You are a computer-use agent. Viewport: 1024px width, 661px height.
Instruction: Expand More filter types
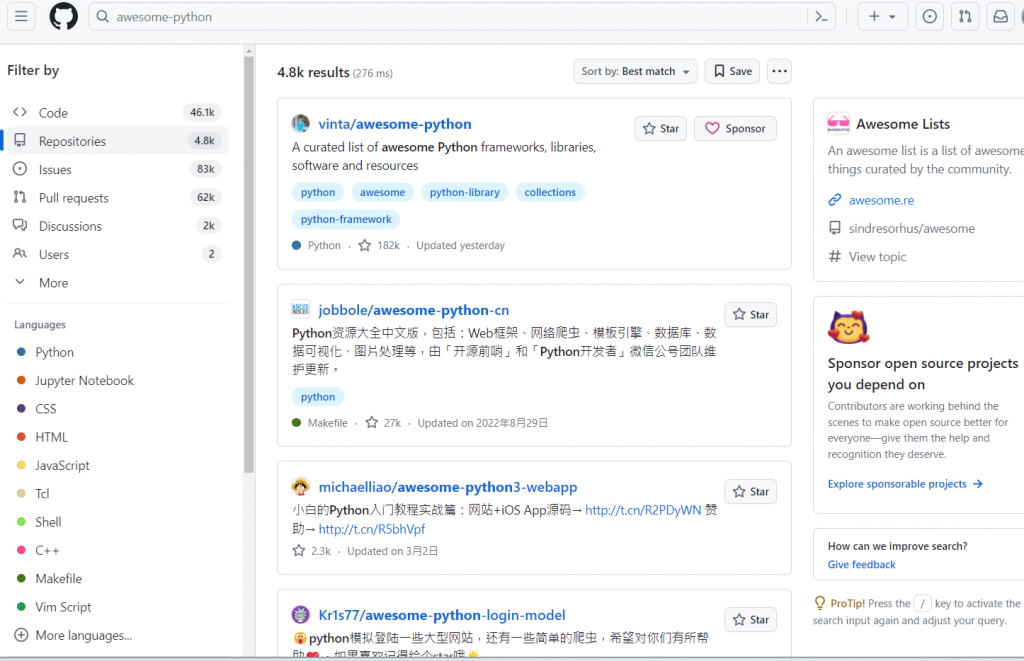pyautogui.click(x=118, y=283)
